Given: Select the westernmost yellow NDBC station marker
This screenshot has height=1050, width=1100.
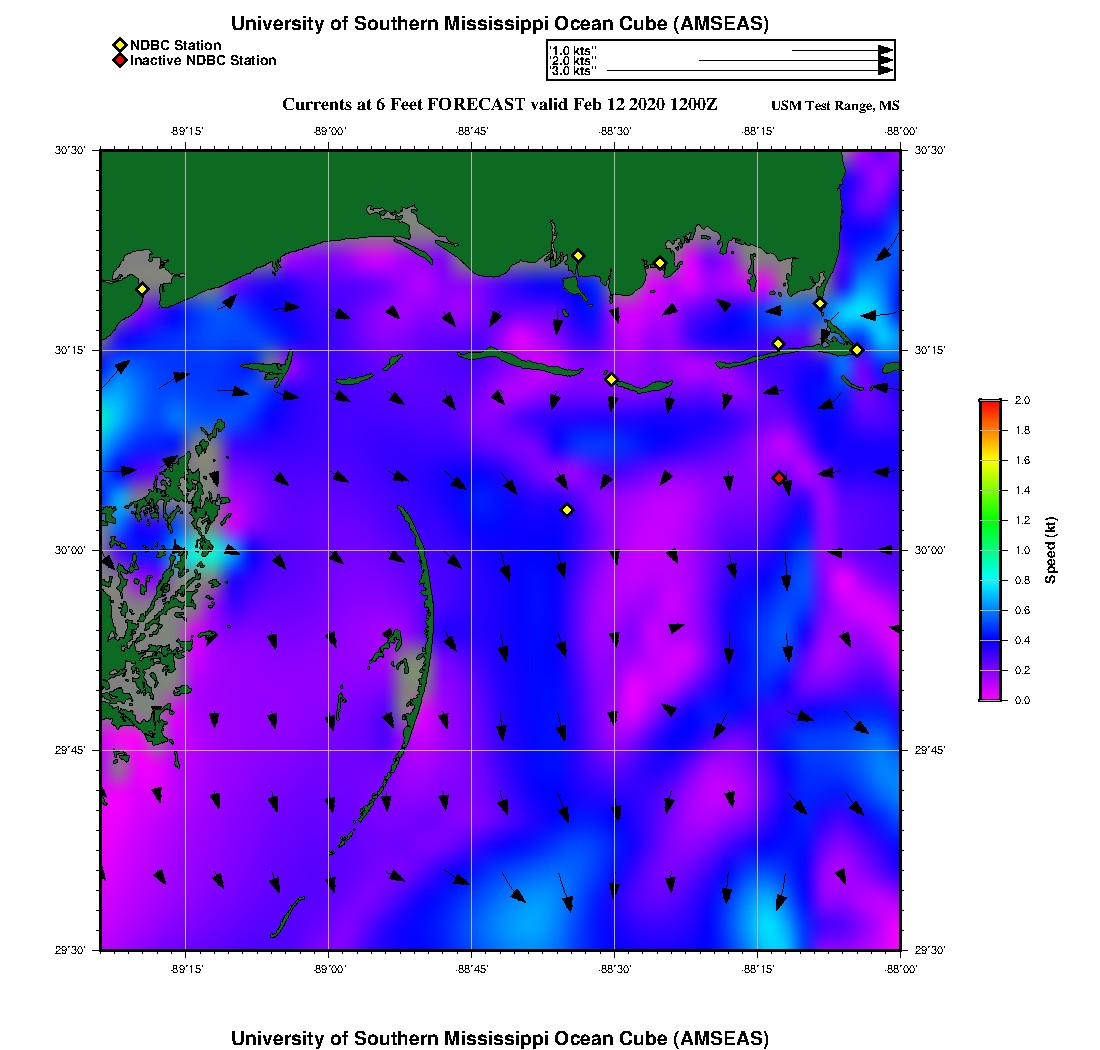Looking at the screenshot, I should 143,289.
